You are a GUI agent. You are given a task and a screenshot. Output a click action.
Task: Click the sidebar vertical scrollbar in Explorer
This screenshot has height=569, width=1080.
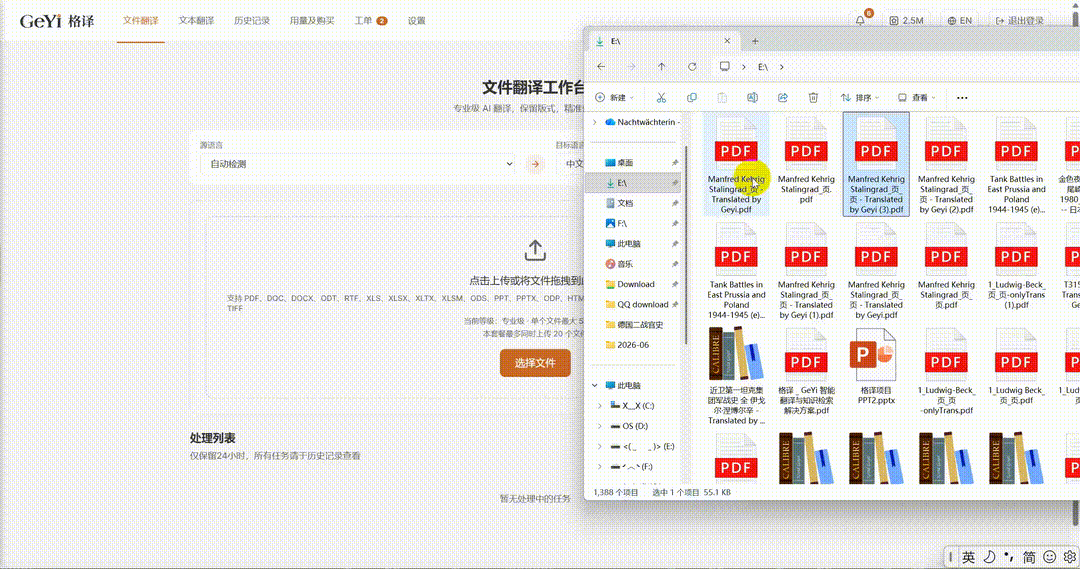click(x=685, y=245)
